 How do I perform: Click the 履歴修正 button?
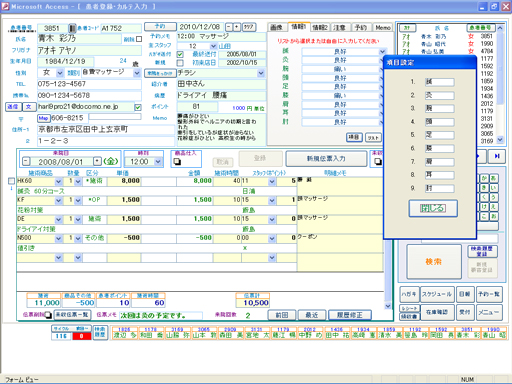pos(350,315)
